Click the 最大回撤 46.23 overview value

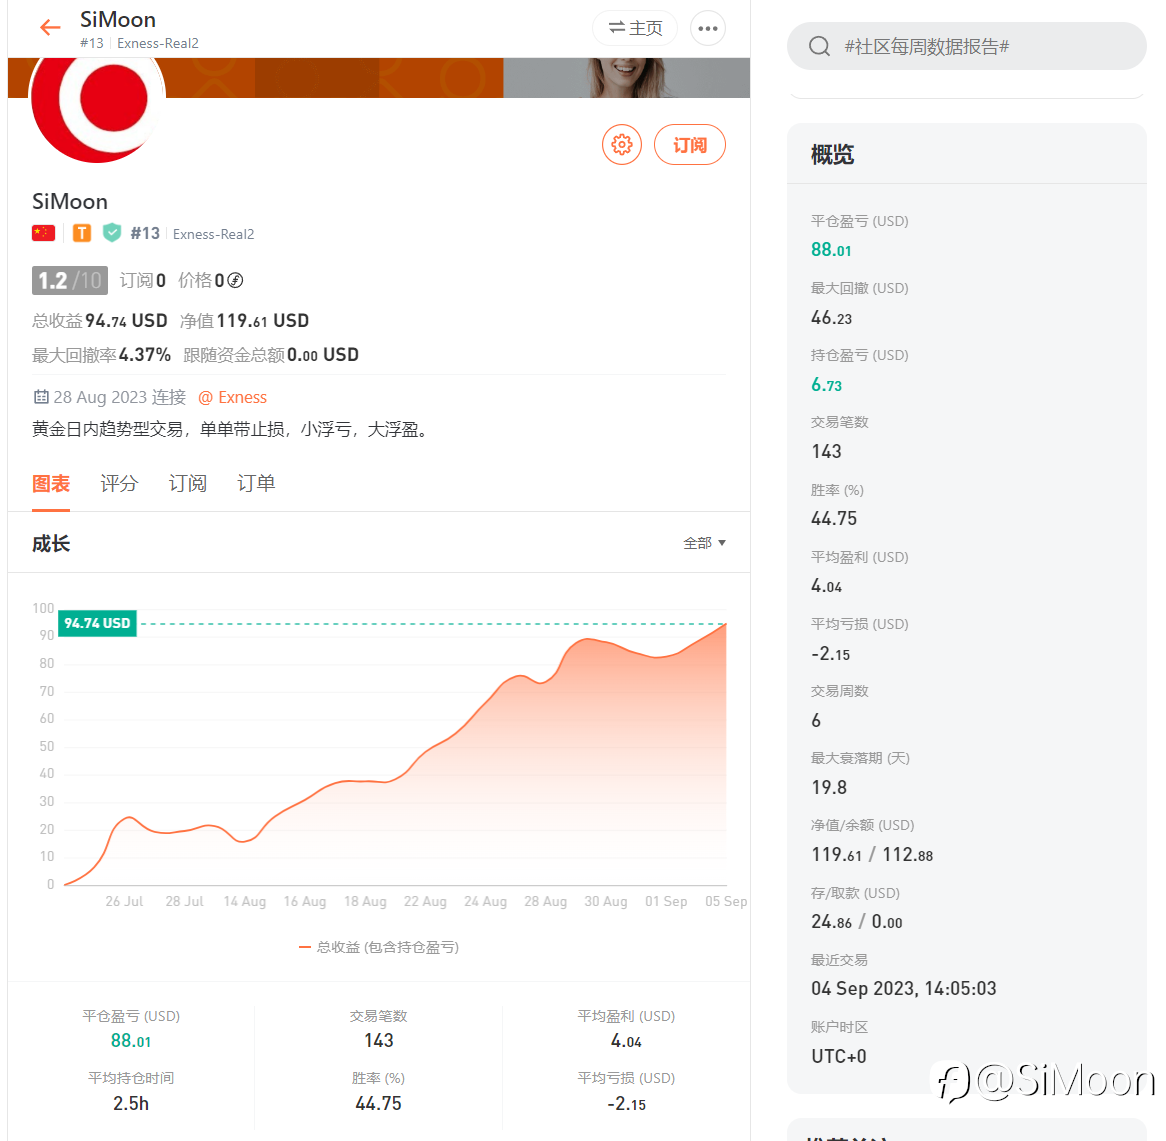[x=831, y=318]
